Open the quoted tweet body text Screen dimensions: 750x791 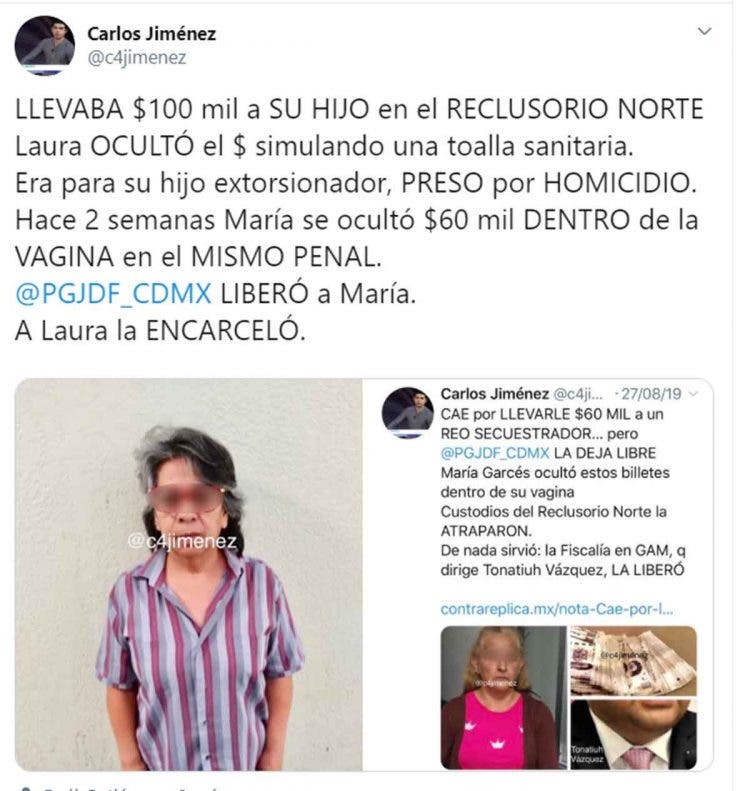562,492
